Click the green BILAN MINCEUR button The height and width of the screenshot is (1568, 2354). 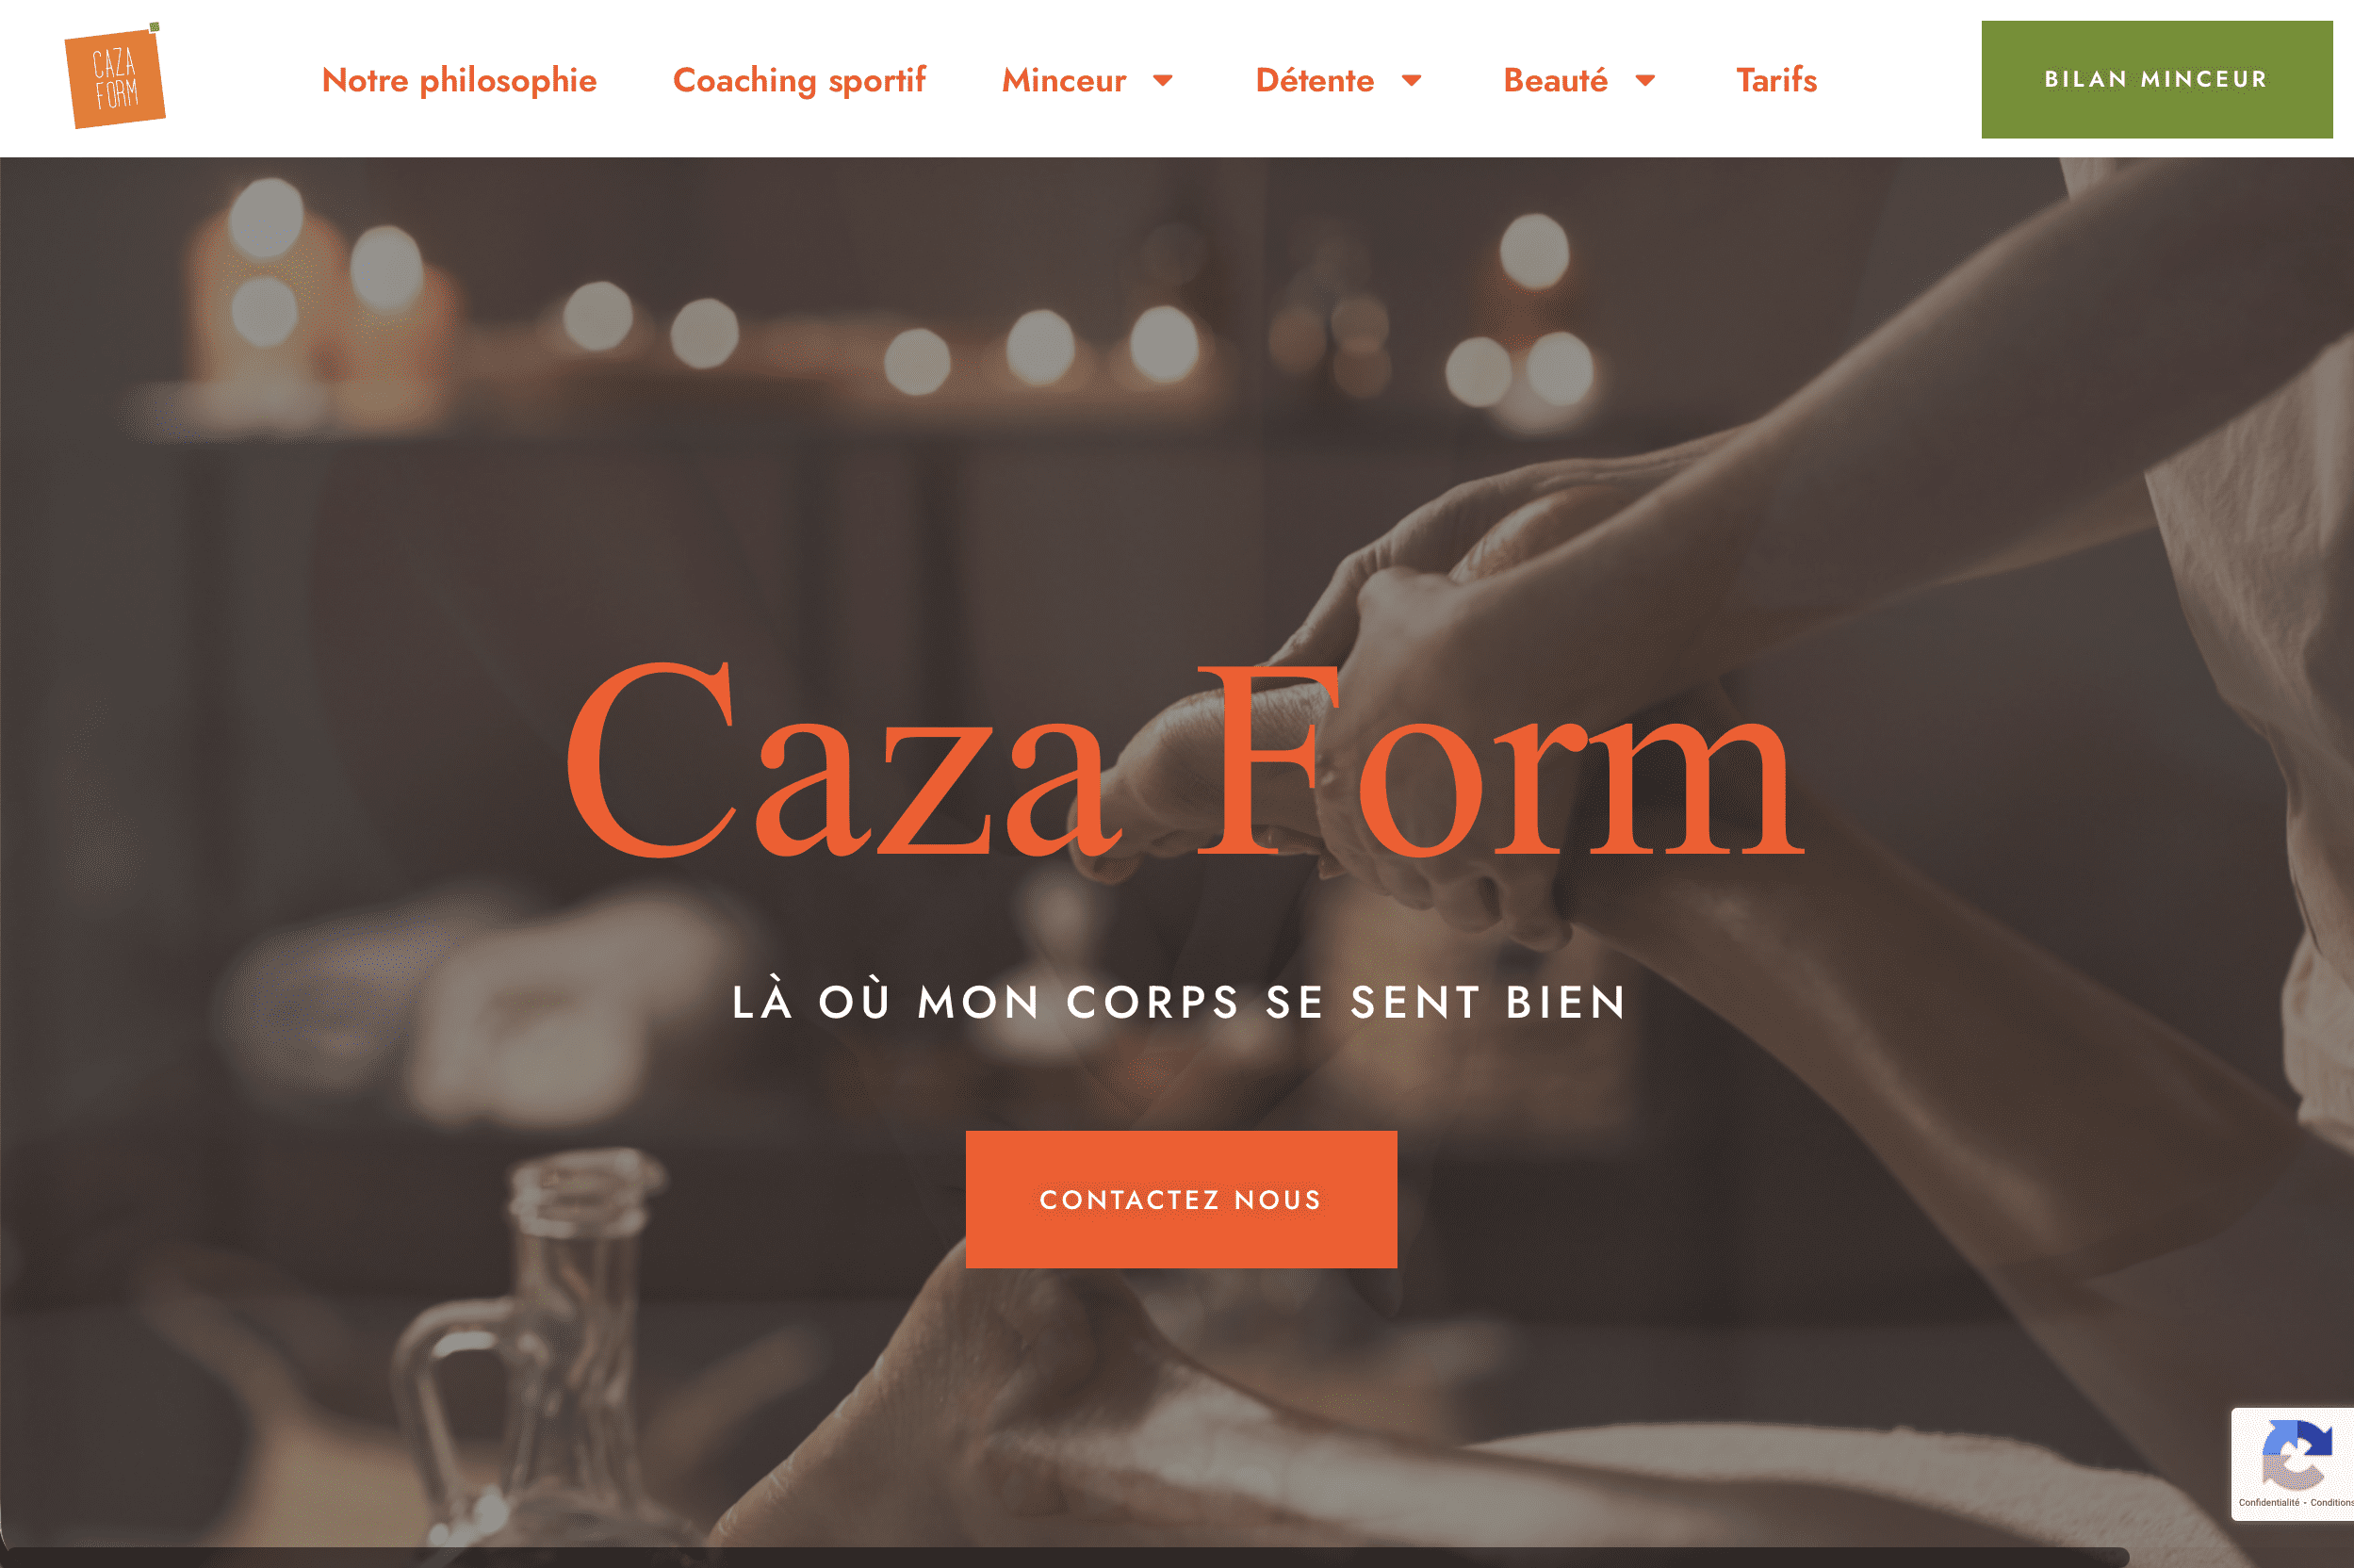[x=2156, y=79]
